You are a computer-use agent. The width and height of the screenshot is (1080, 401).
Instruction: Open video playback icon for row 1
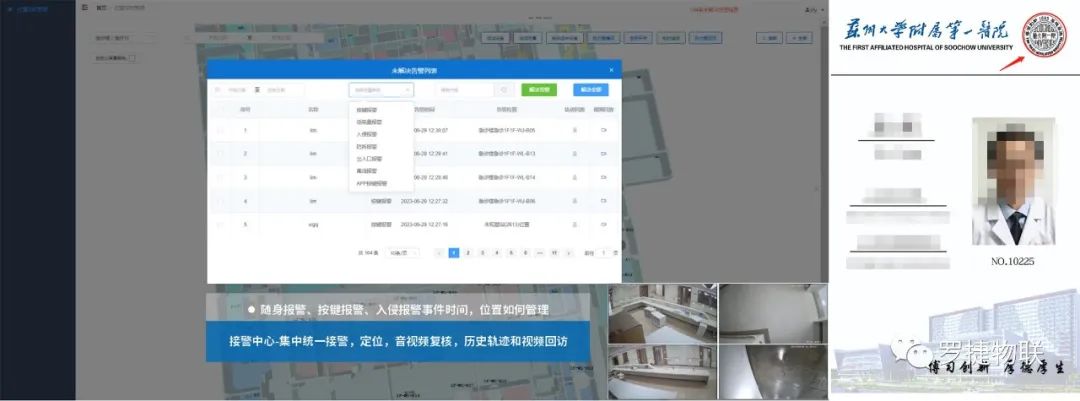tap(603, 131)
